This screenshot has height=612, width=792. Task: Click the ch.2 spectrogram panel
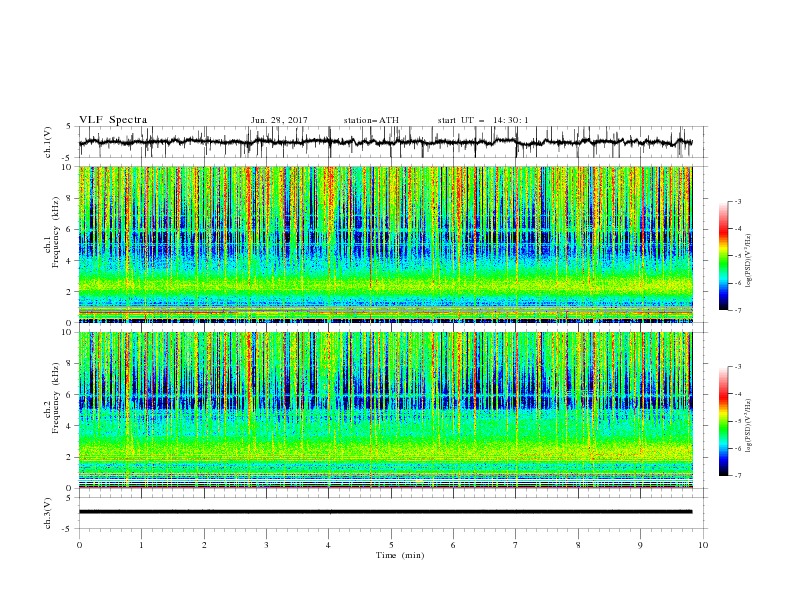385,410
